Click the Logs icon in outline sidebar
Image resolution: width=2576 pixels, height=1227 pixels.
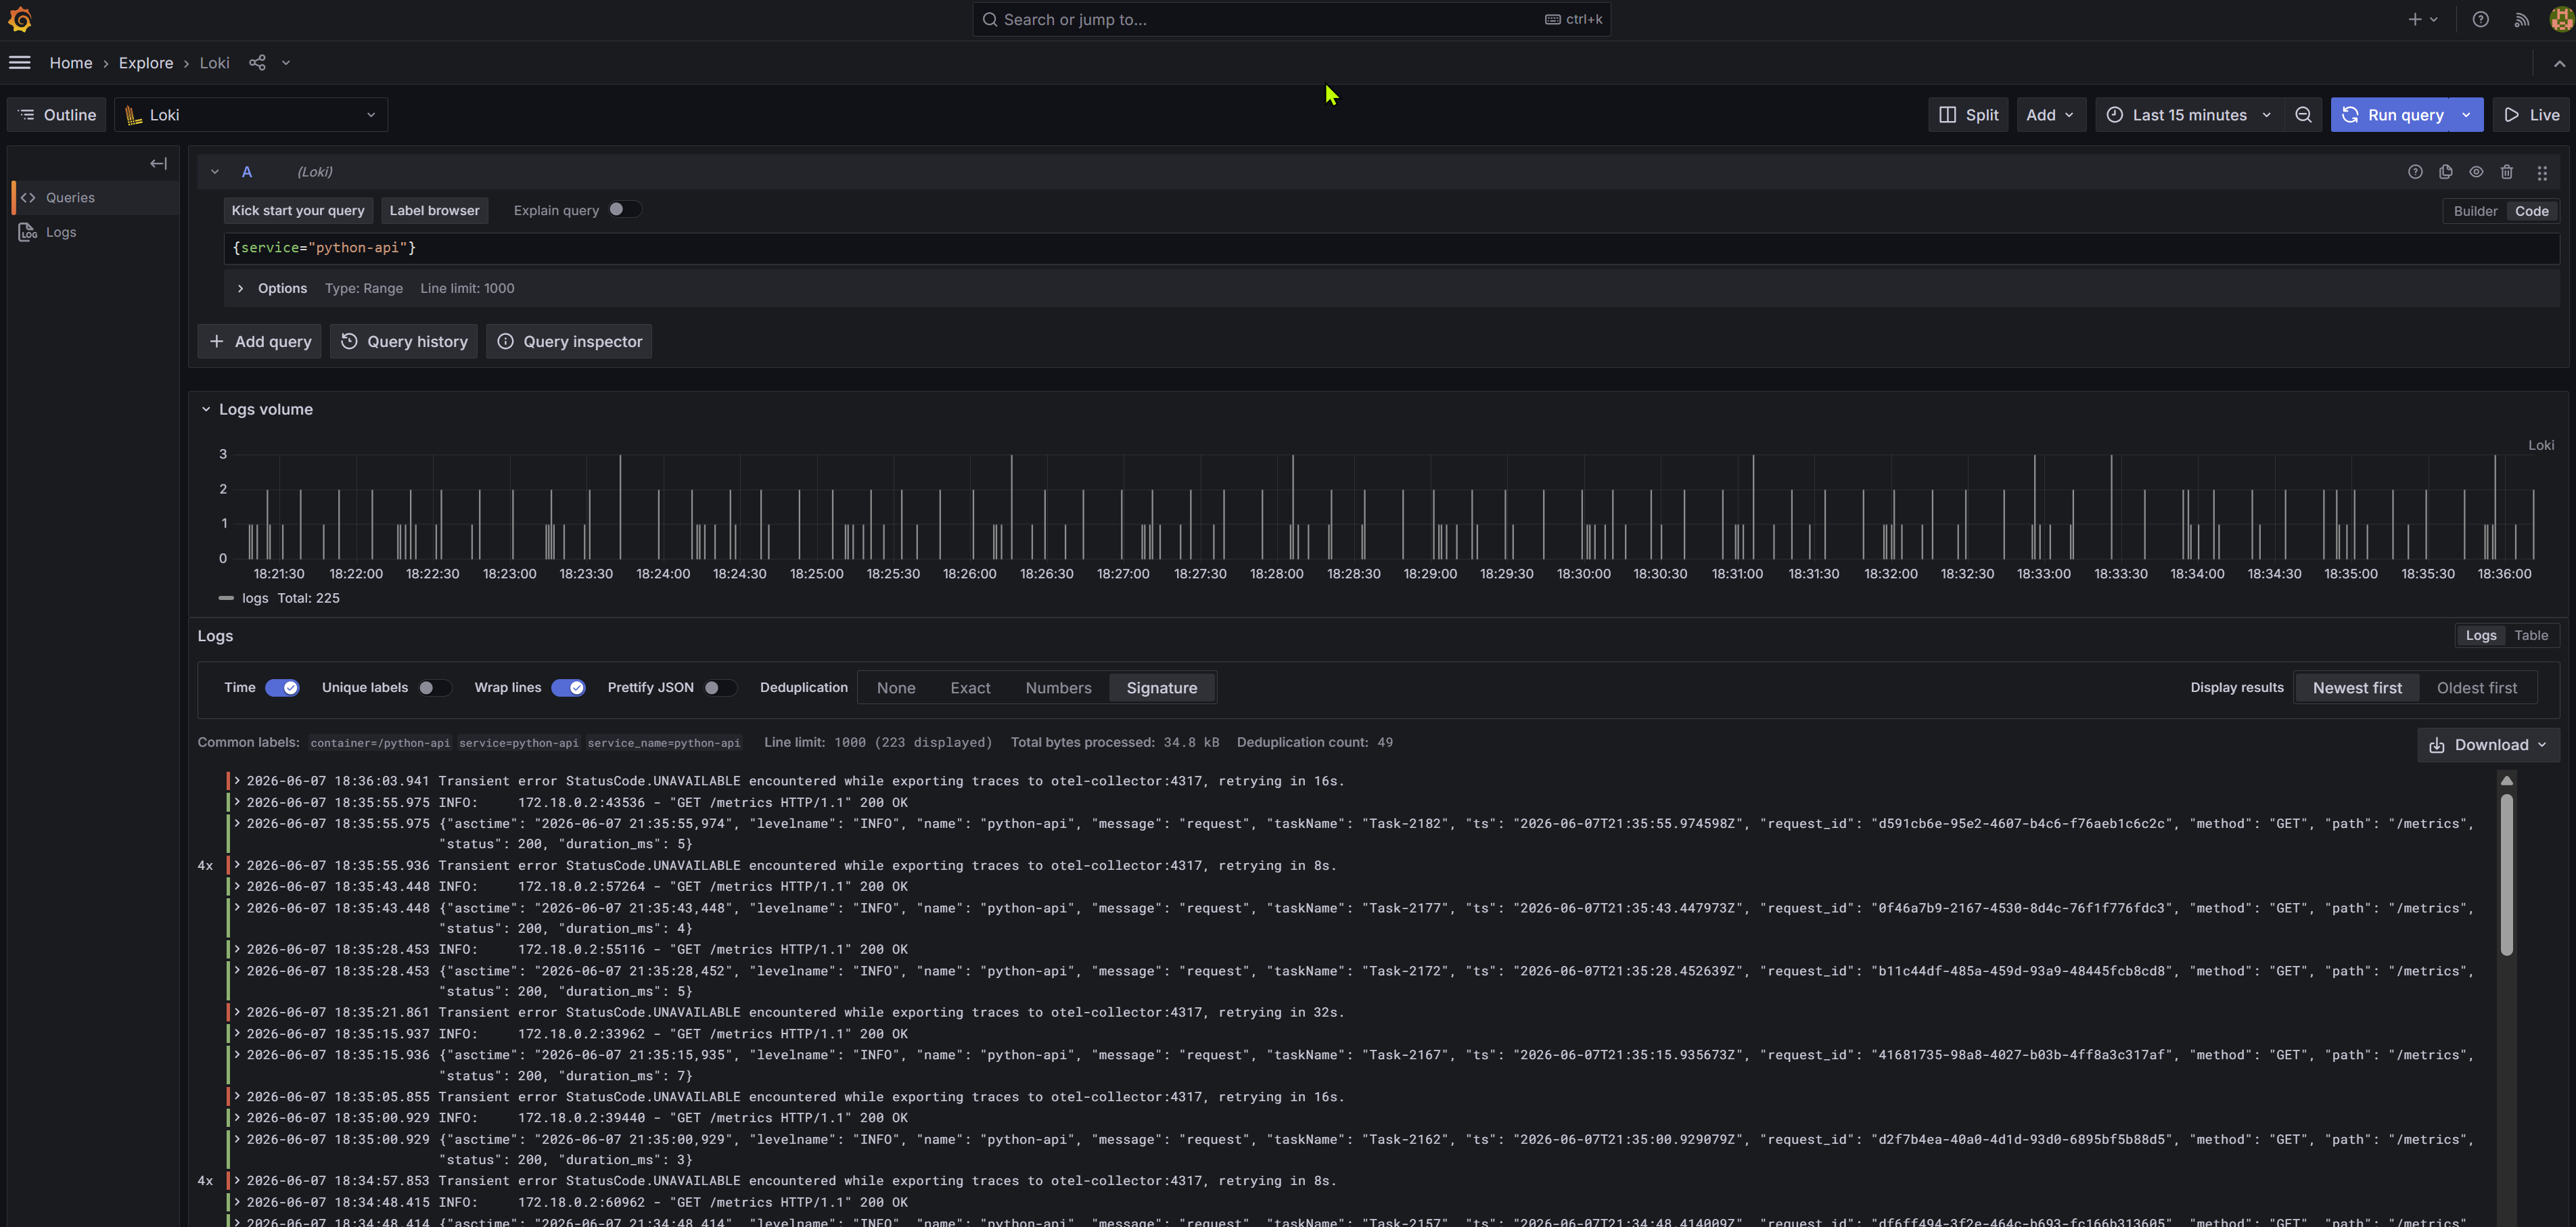click(x=28, y=232)
